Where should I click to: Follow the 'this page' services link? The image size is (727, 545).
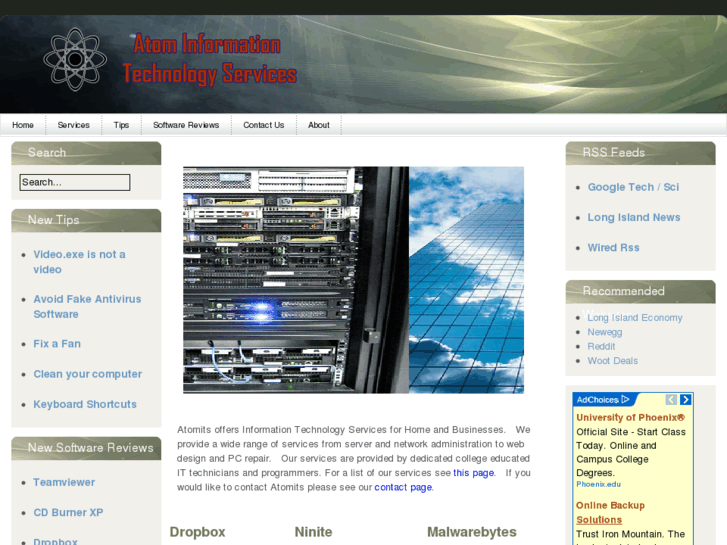tap(473, 473)
